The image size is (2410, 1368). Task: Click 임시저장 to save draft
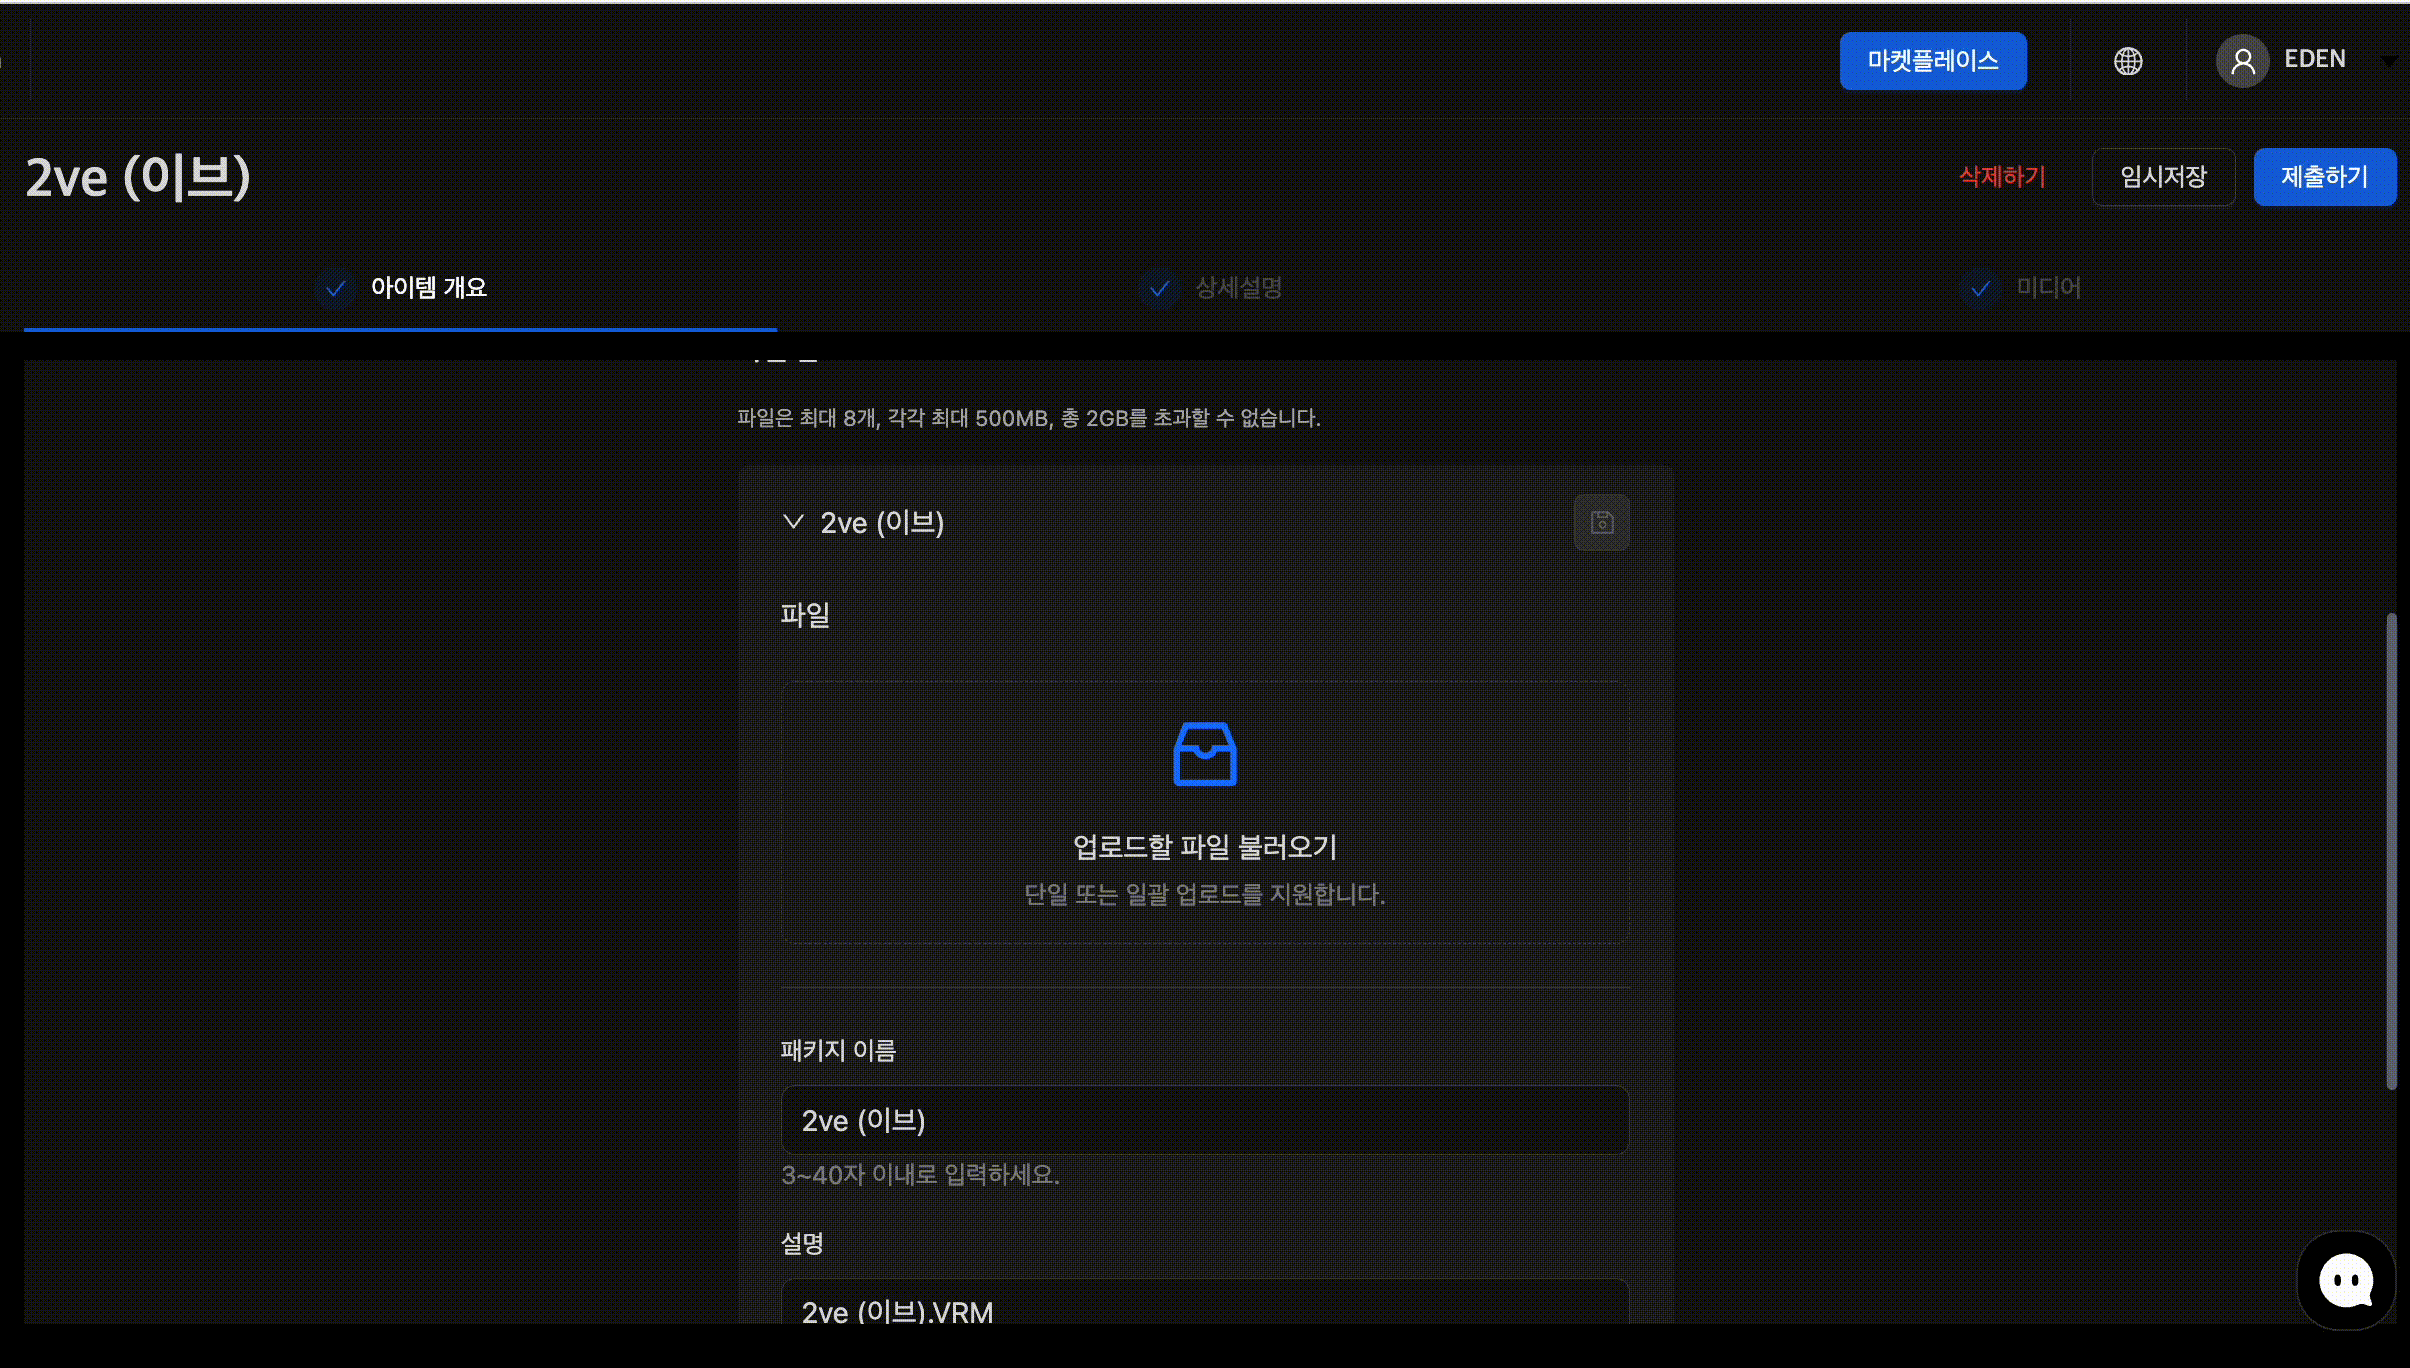(2162, 177)
